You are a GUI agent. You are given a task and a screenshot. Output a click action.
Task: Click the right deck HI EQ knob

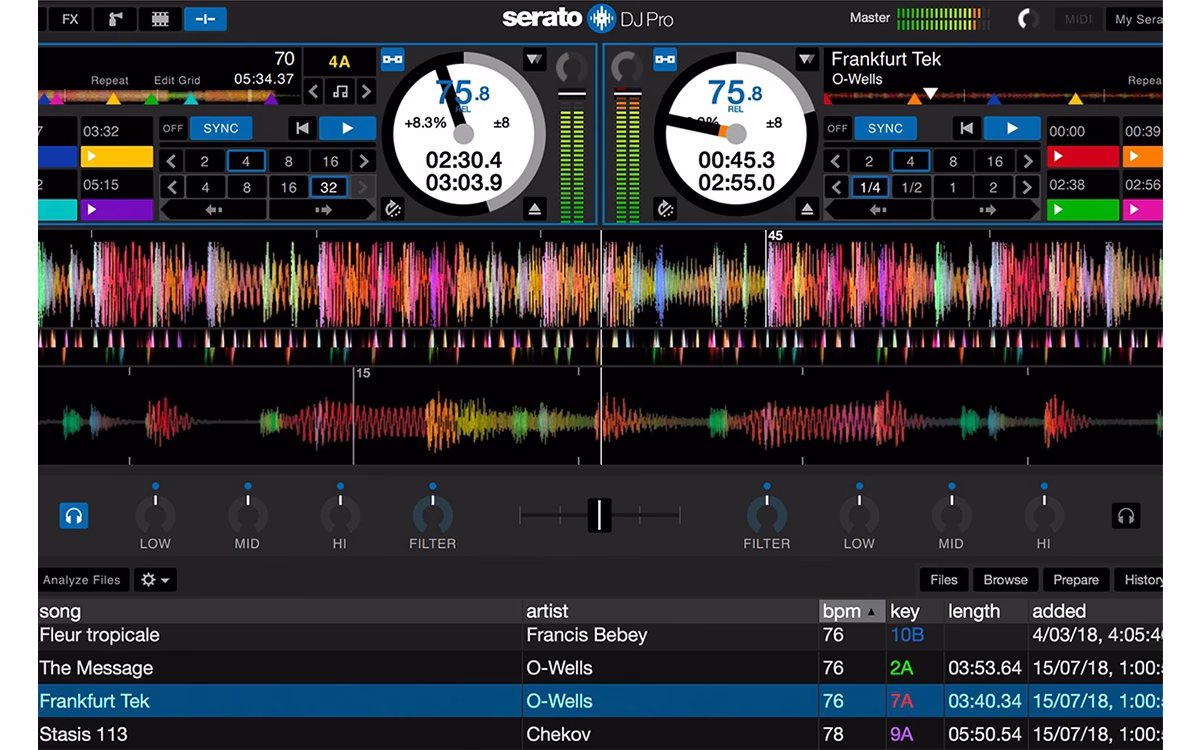tap(1043, 515)
